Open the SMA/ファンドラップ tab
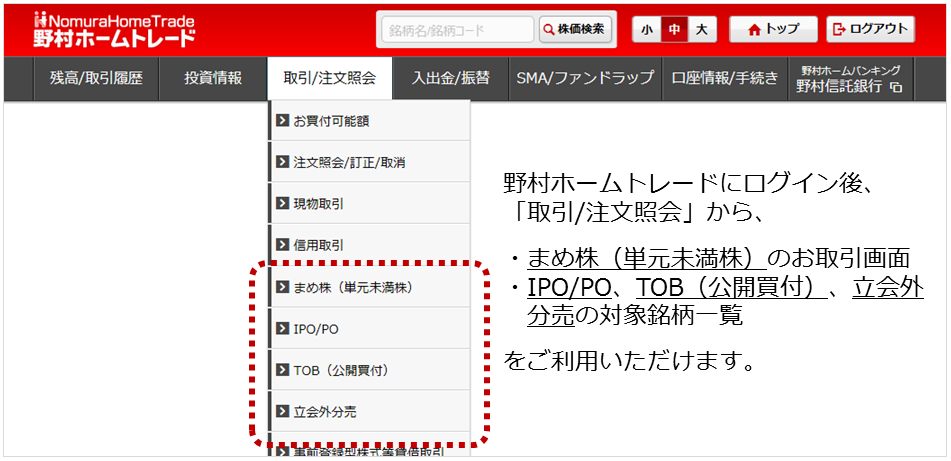 (x=586, y=78)
